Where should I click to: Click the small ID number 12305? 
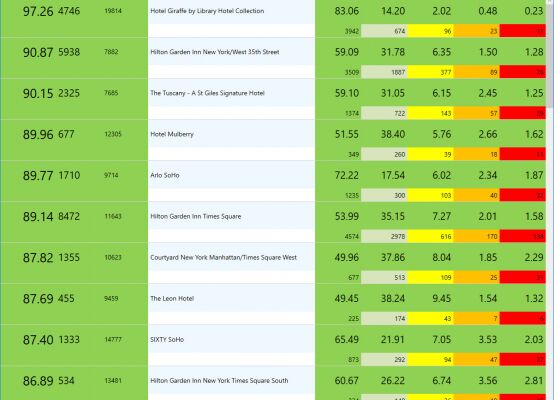click(113, 134)
